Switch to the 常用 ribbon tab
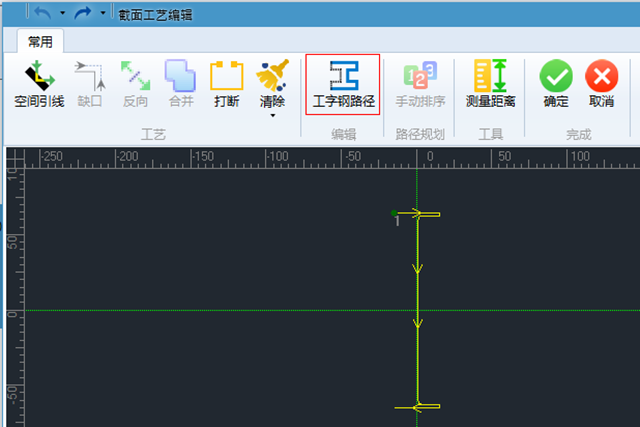This screenshot has width=640, height=427. [x=41, y=41]
